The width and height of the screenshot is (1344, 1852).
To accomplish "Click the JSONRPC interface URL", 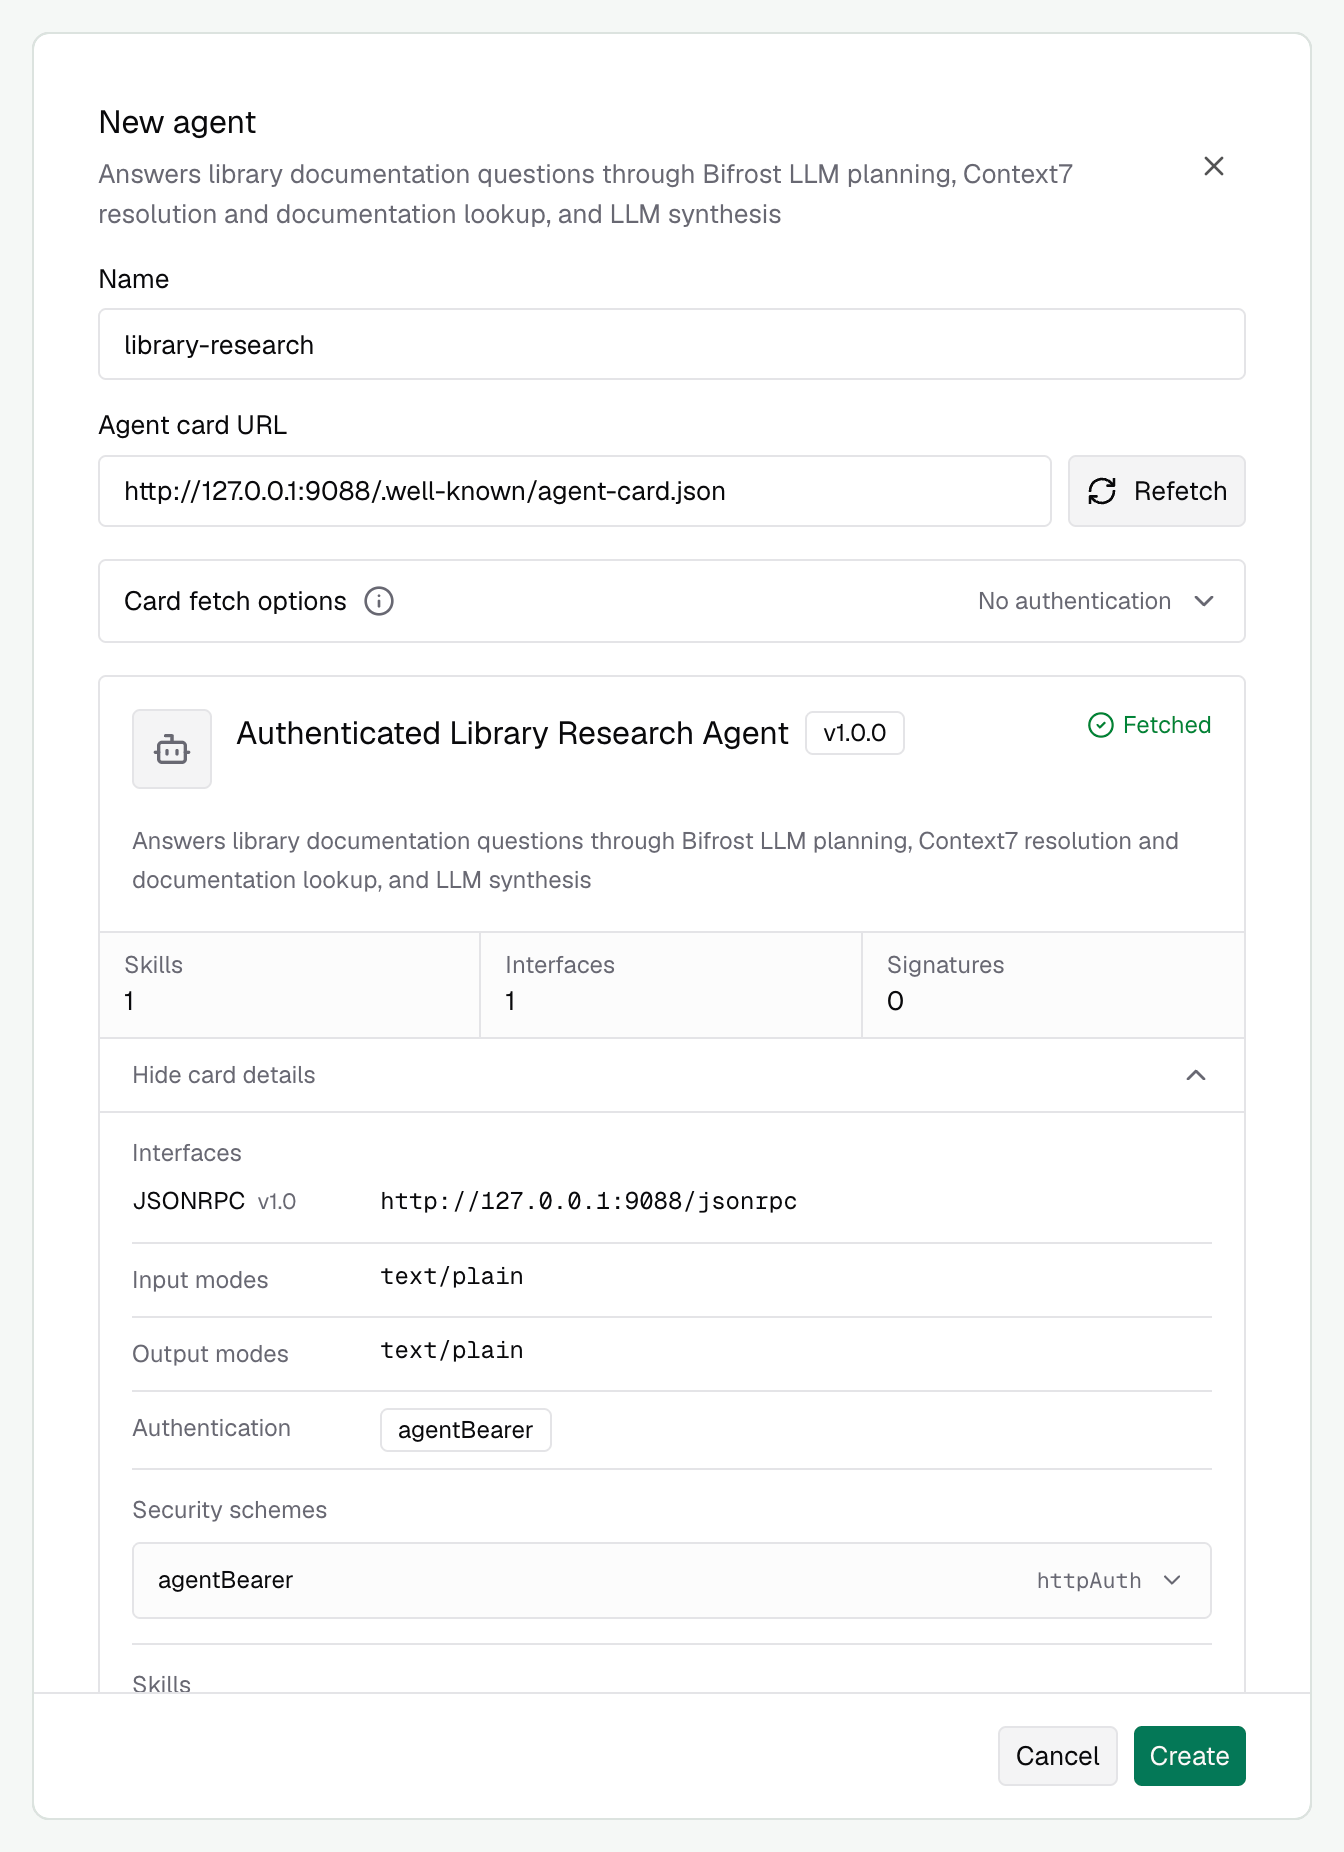I will click(589, 1201).
